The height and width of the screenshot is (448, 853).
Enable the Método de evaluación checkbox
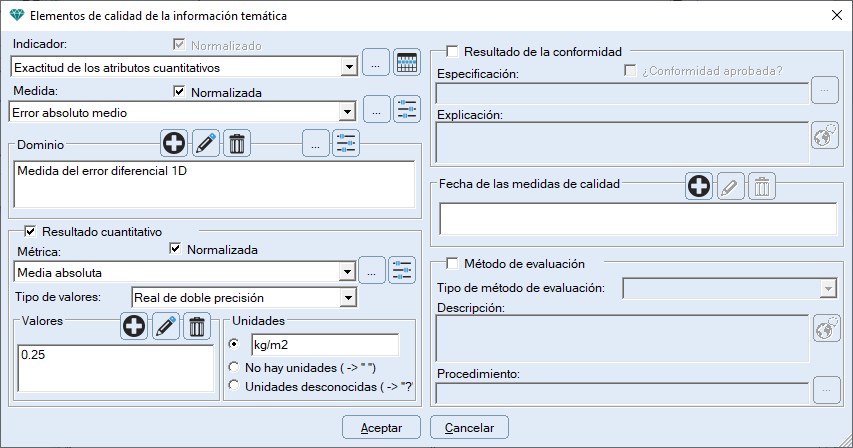pyautogui.click(x=452, y=263)
